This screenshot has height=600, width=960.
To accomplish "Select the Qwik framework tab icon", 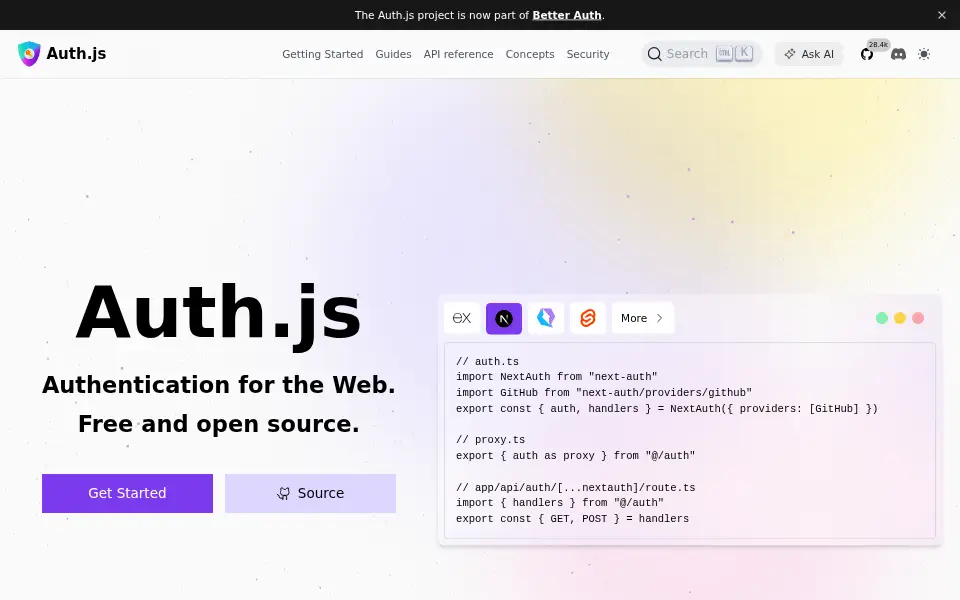I will click(x=546, y=318).
